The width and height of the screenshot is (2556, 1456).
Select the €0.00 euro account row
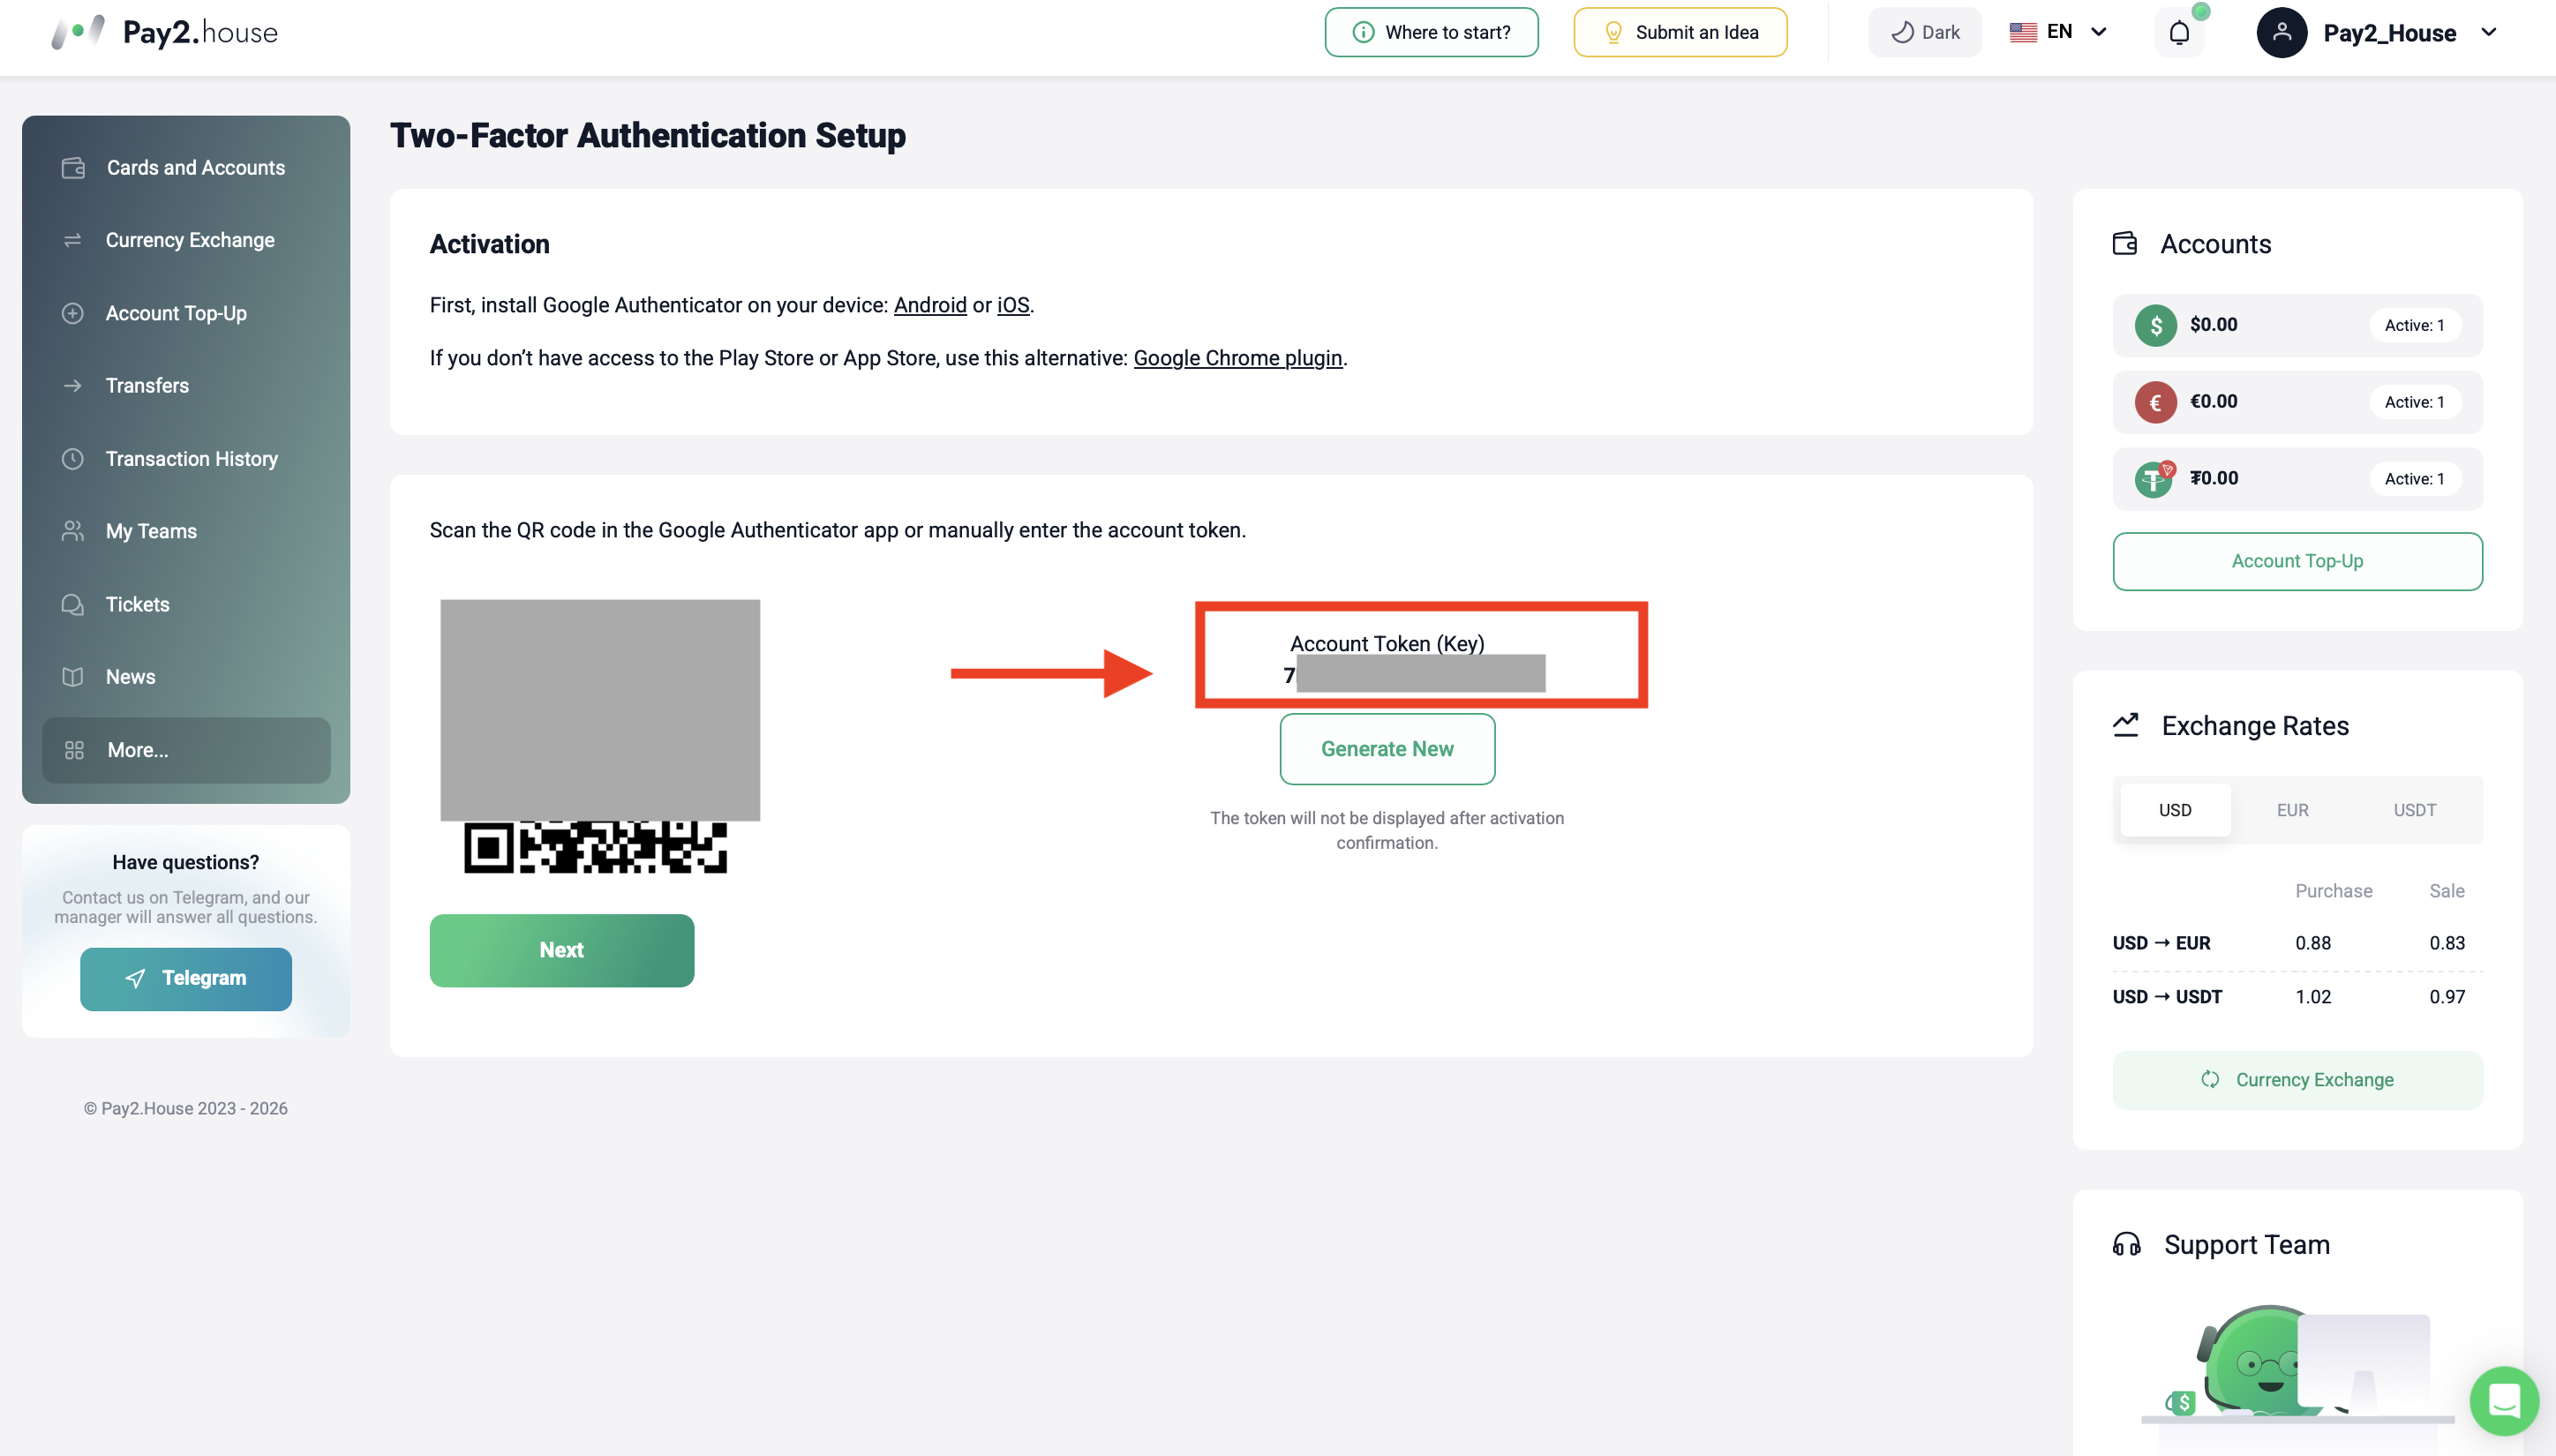[x=2297, y=402]
